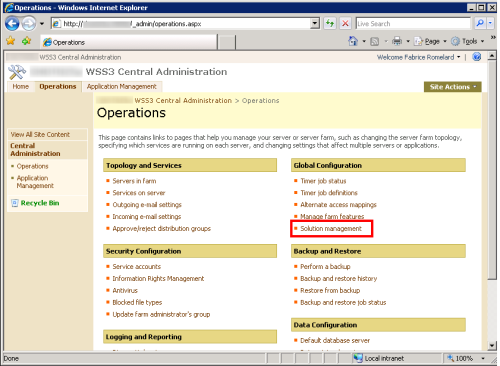
Task: Click the blue Help icon
Action: point(477,57)
